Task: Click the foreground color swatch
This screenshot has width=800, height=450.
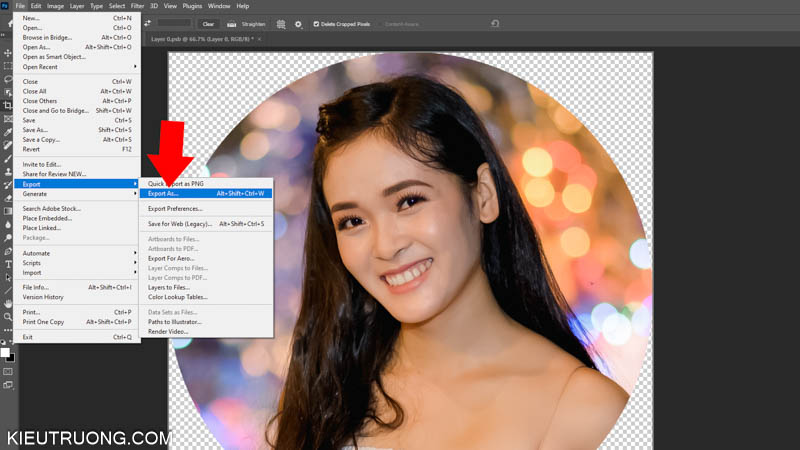Action: click(5, 352)
